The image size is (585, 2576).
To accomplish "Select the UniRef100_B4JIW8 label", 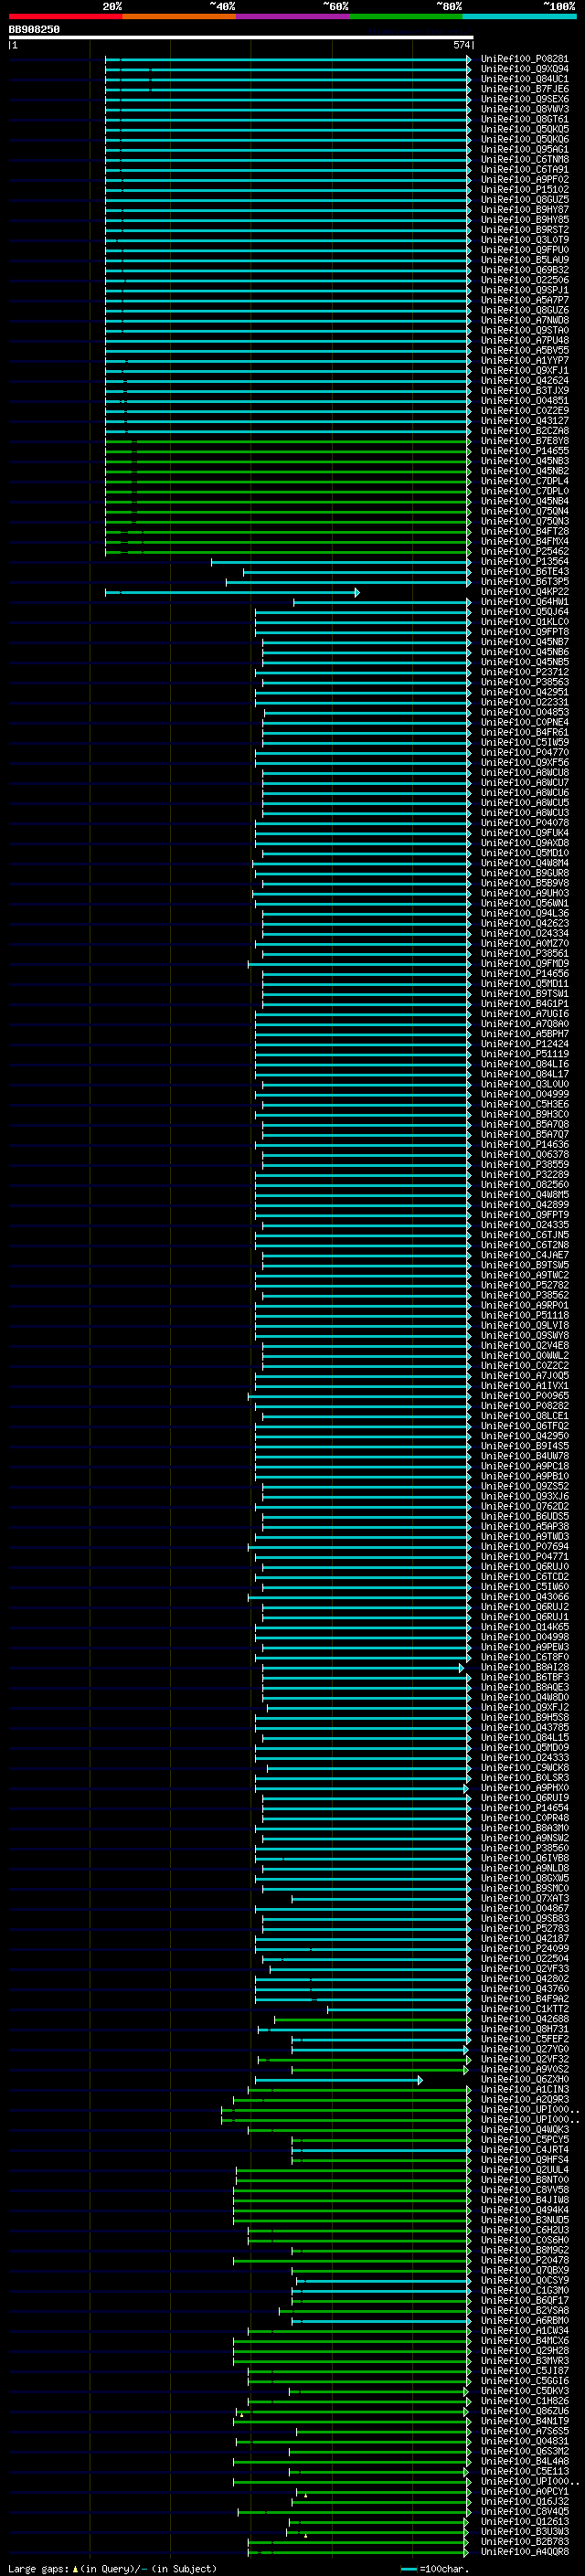I will pyautogui.click(x=525, y=2200).
